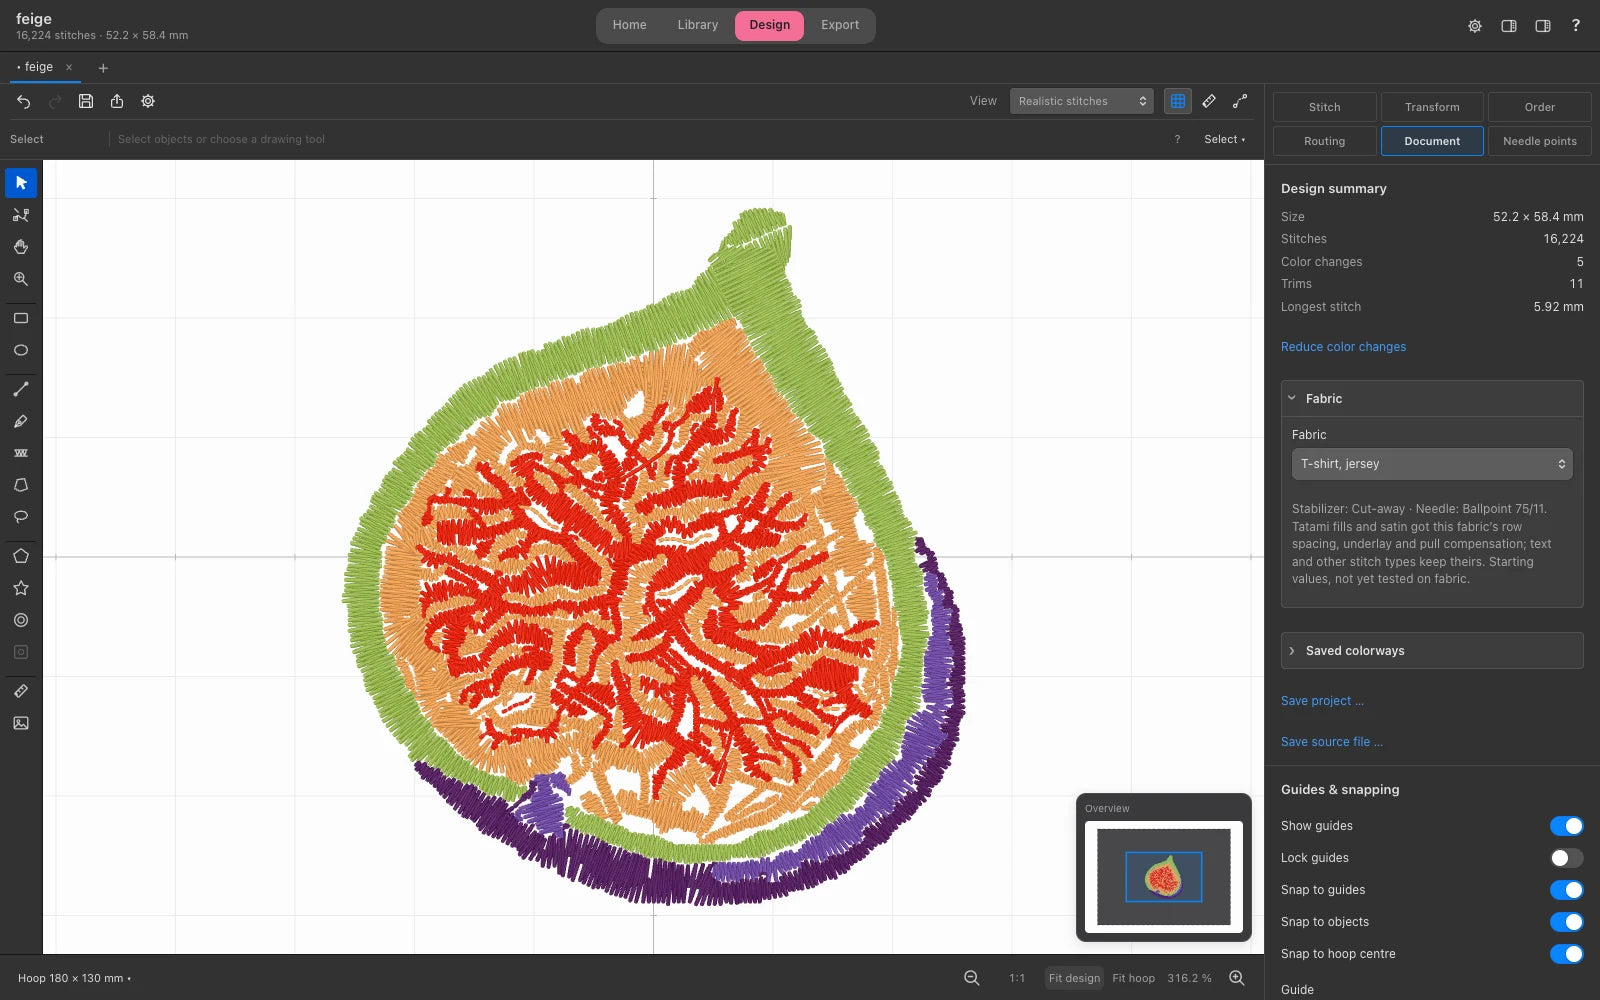The width and height of the screenshot is (1600, 1000).
Task: Activate the measure ruler tool in left toolbar
Action: (x=21, y=691)
